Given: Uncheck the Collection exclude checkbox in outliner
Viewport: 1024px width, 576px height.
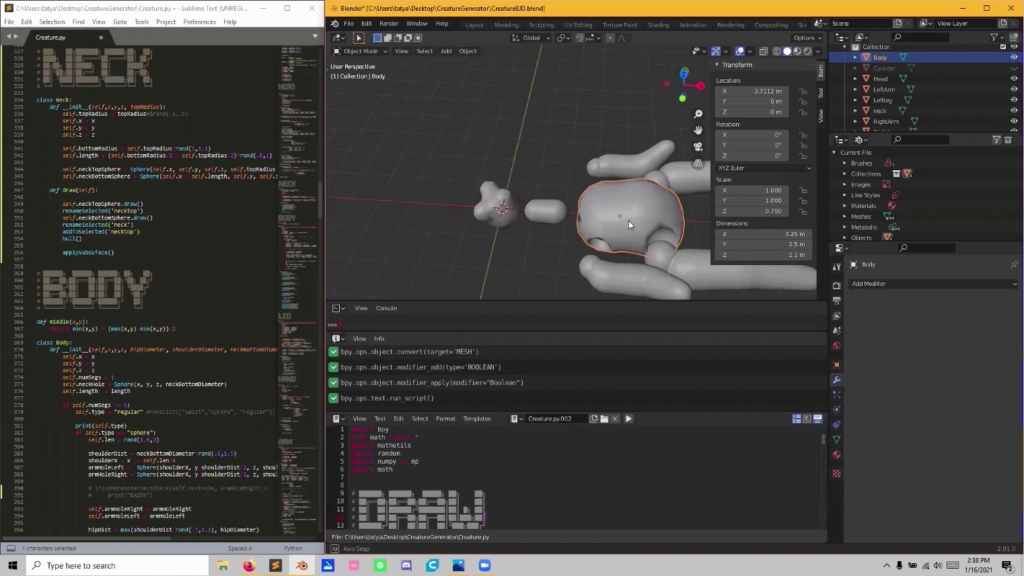Looking at the screenshot, I should 1003,47.
